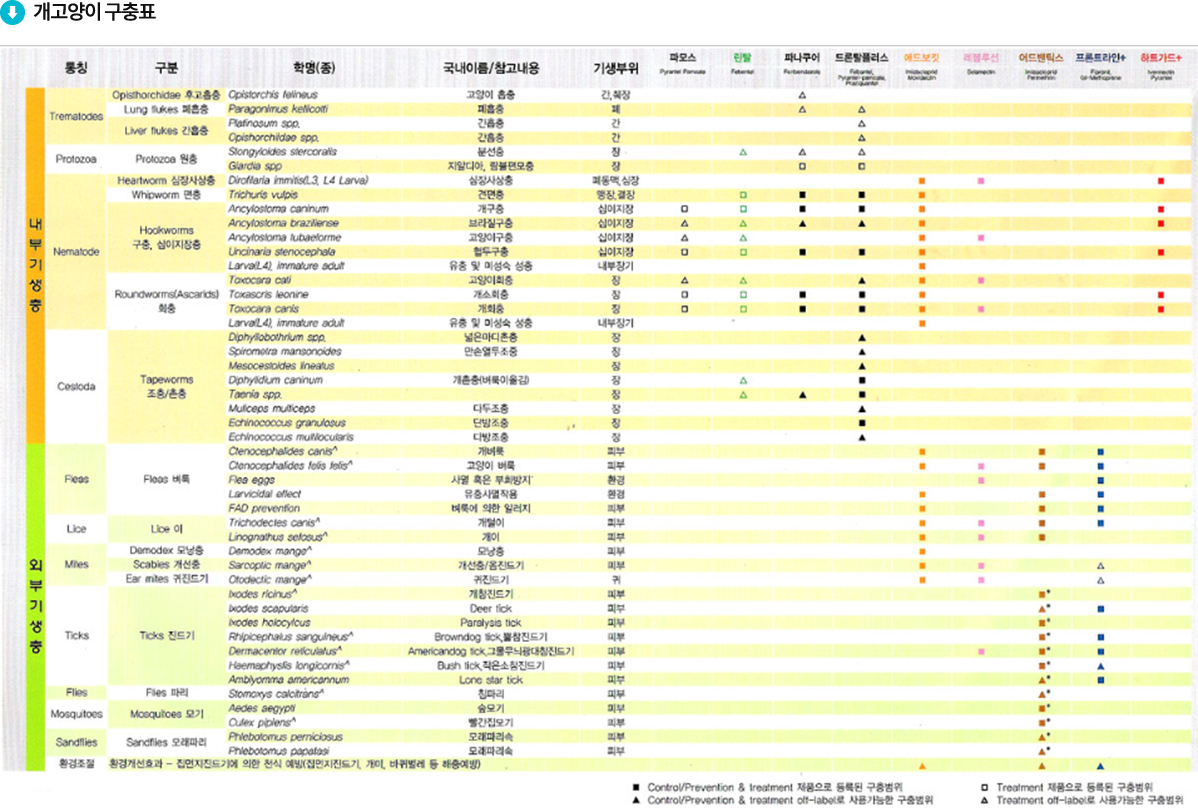Click the filled black square legend symbol
Image resolution: width=1198 pixels, height=812 pixels.
[636, 787]
